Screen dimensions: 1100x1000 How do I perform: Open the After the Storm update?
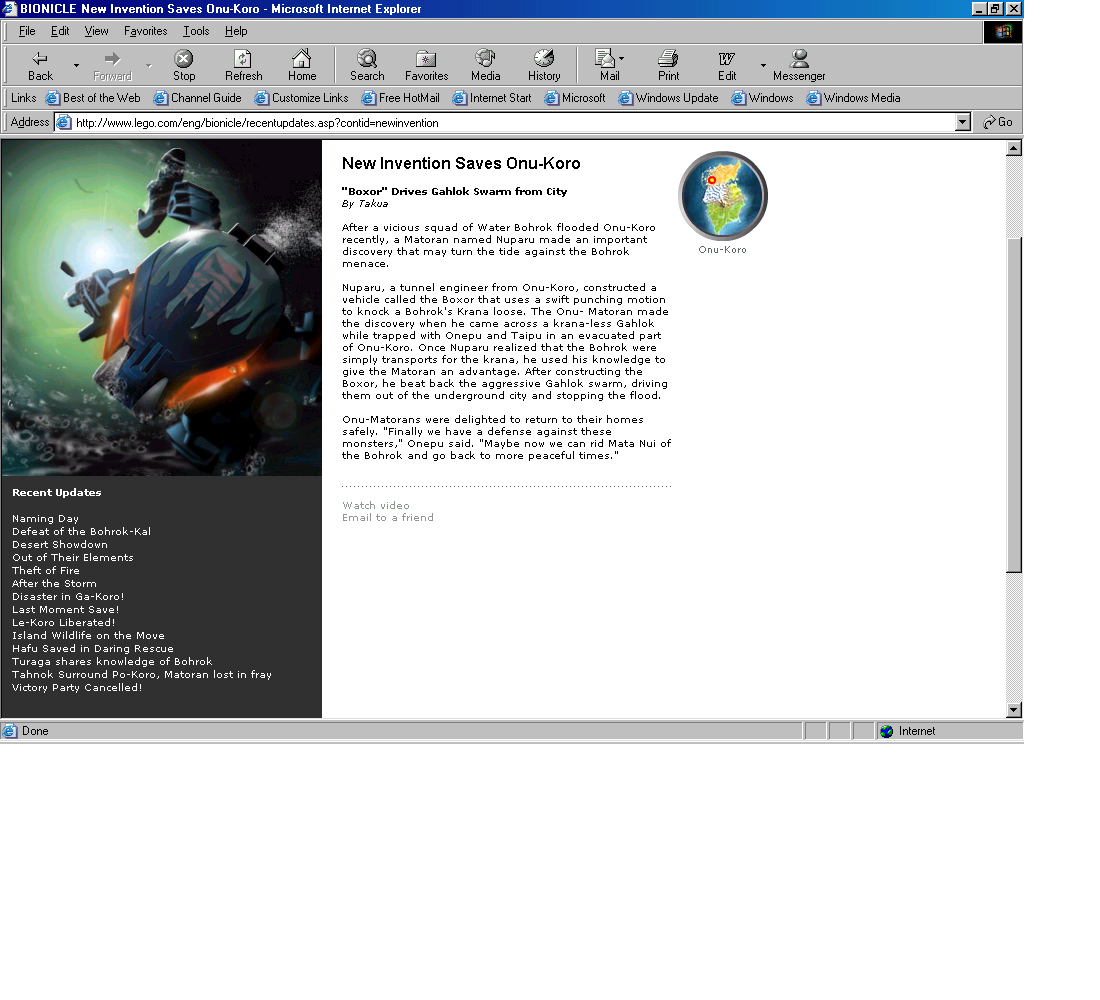click(x=54, y=584)
